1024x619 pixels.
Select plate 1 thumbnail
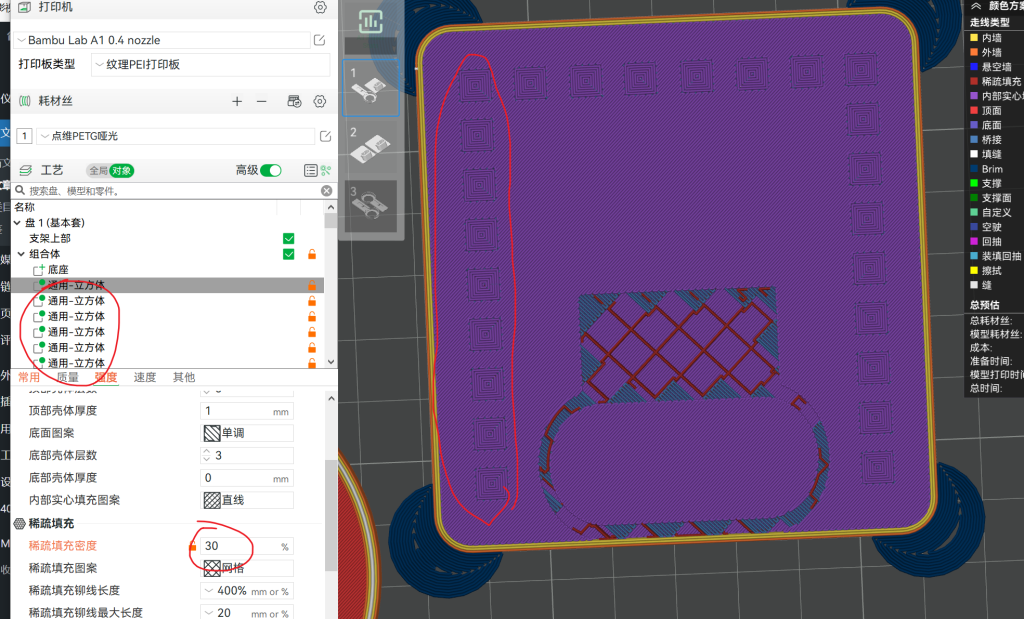click(x=371, y=88)
